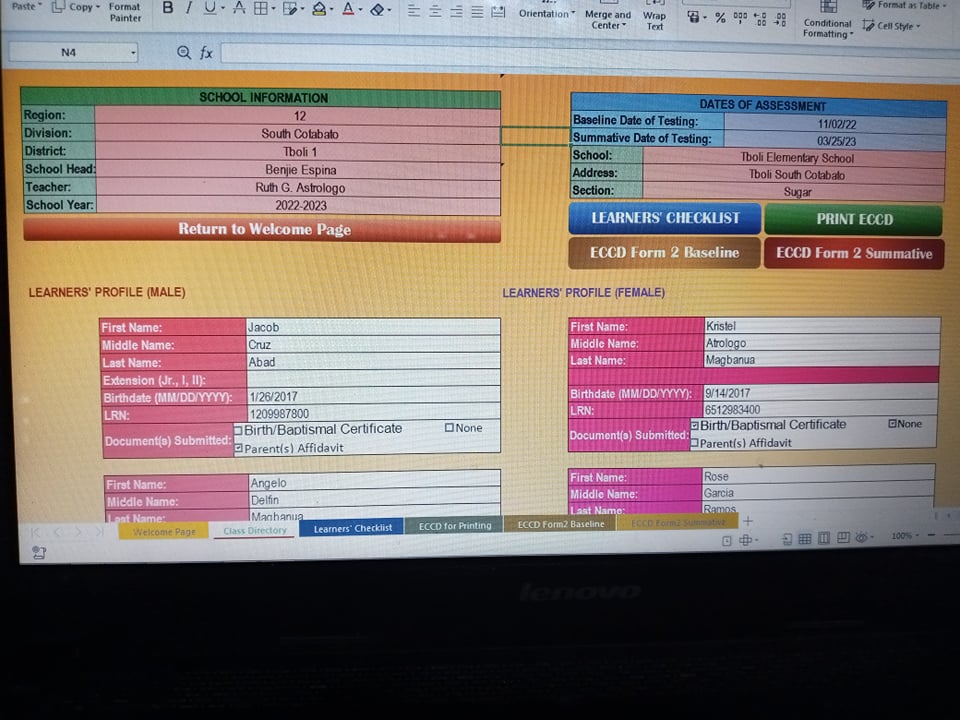The width and height of the screenshot is (960, 720).
Task: Select Jacob's first name cell
Action: click(x=373, y=327)
